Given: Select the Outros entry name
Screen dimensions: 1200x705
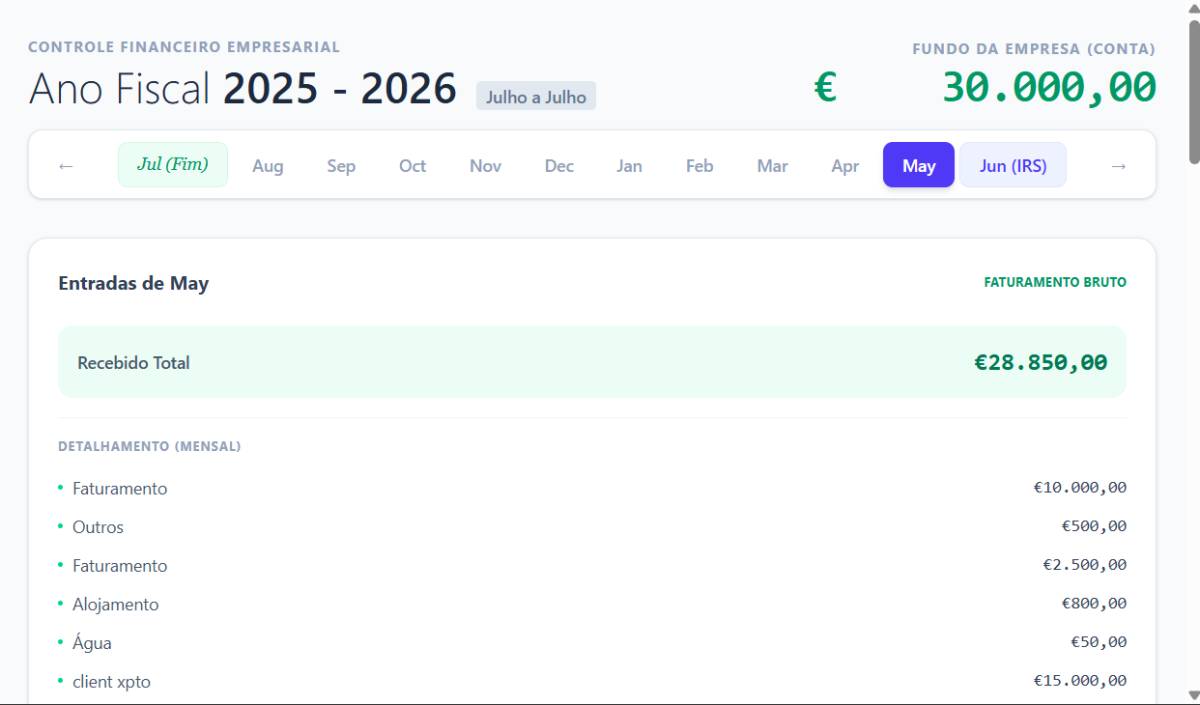Looking at the screenshot, I should coord(98,527).
